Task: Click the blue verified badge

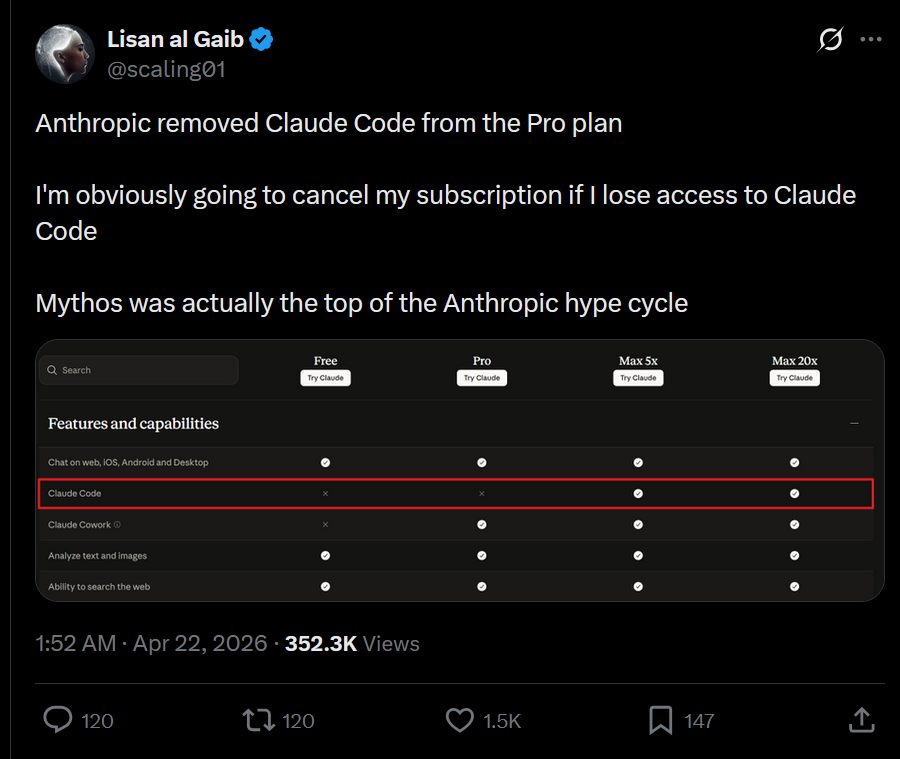Action: point(261,39)
